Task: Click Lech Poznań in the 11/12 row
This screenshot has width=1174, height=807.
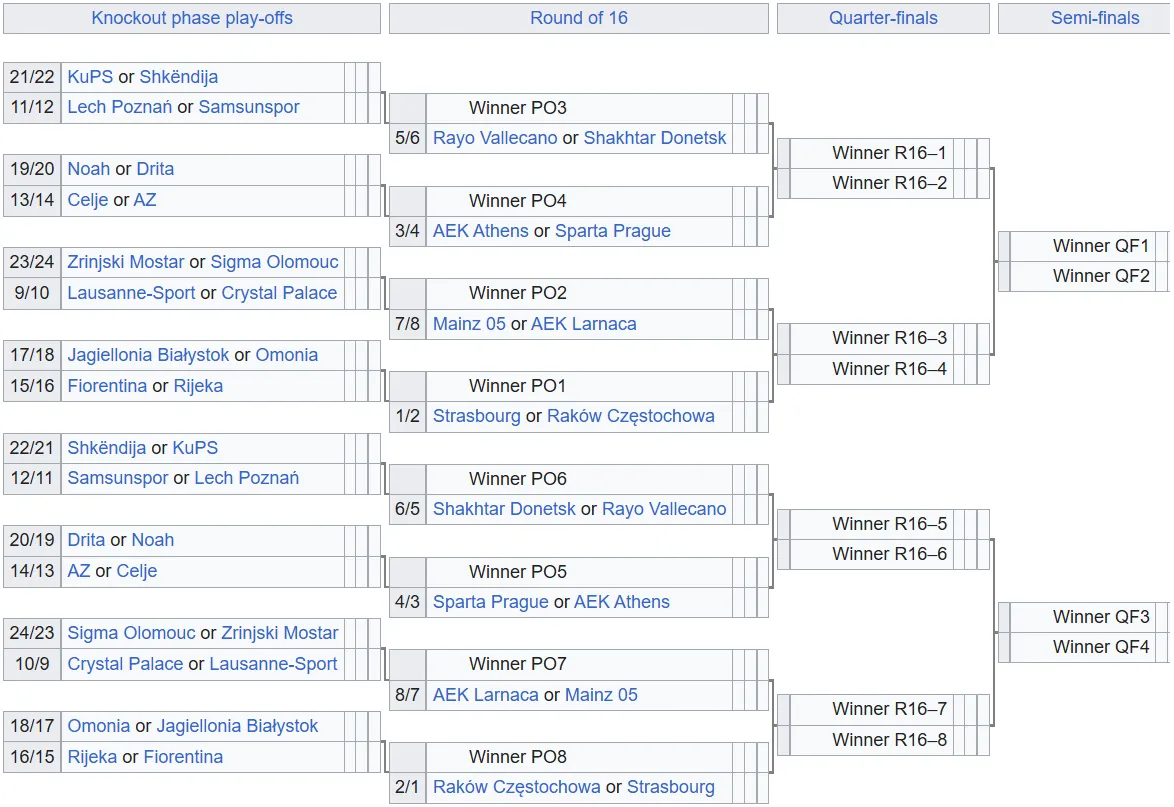Action: click(x=120, y=107)
